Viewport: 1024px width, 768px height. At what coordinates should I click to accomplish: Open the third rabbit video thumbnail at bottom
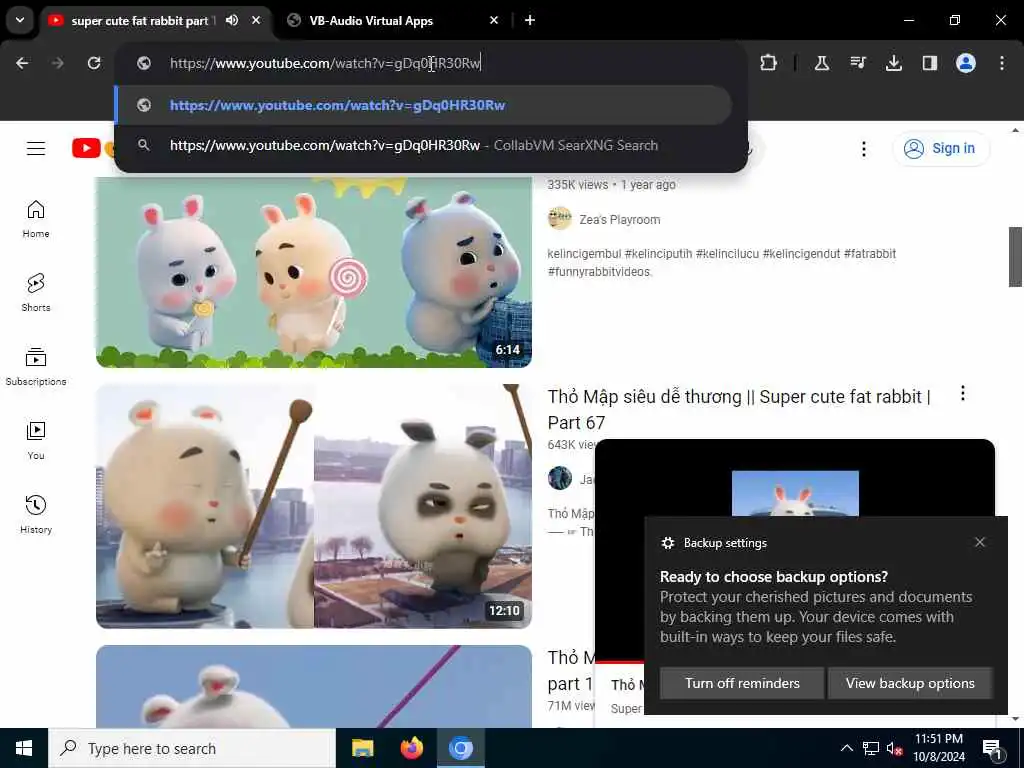click(313, 686)
